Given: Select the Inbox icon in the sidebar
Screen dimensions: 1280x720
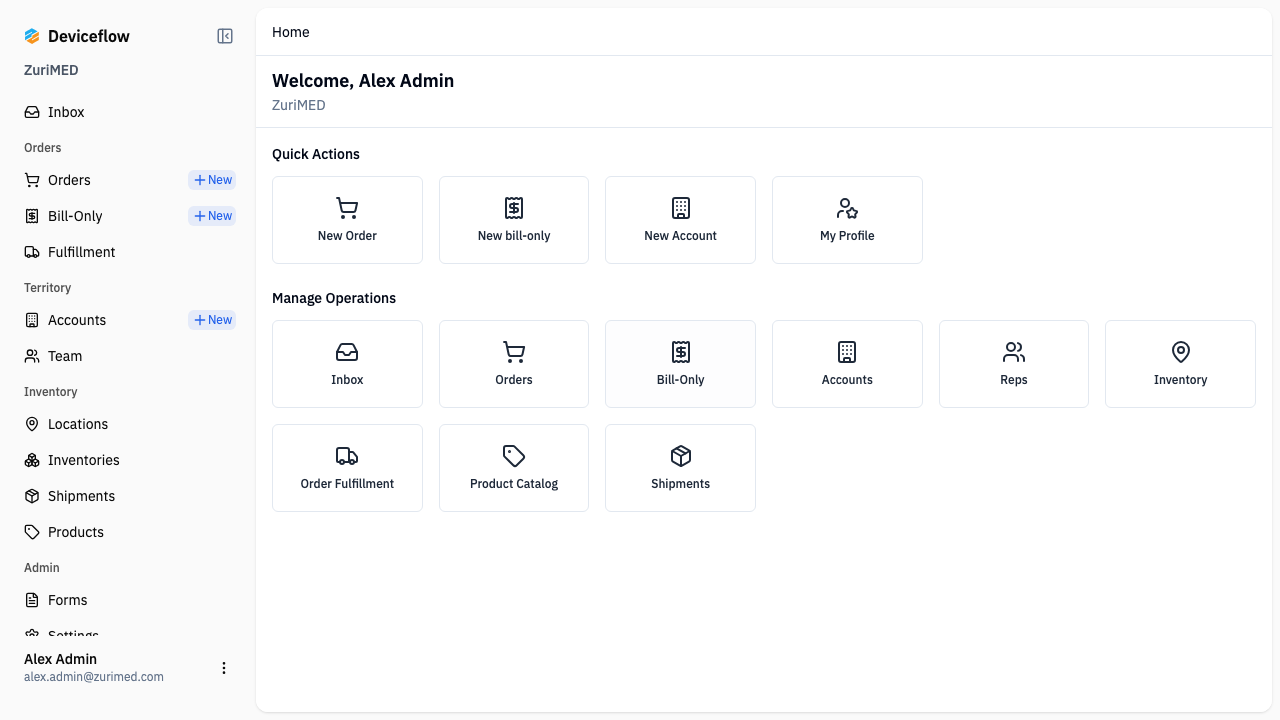Looking at the screenshot, I should (31, 112).
